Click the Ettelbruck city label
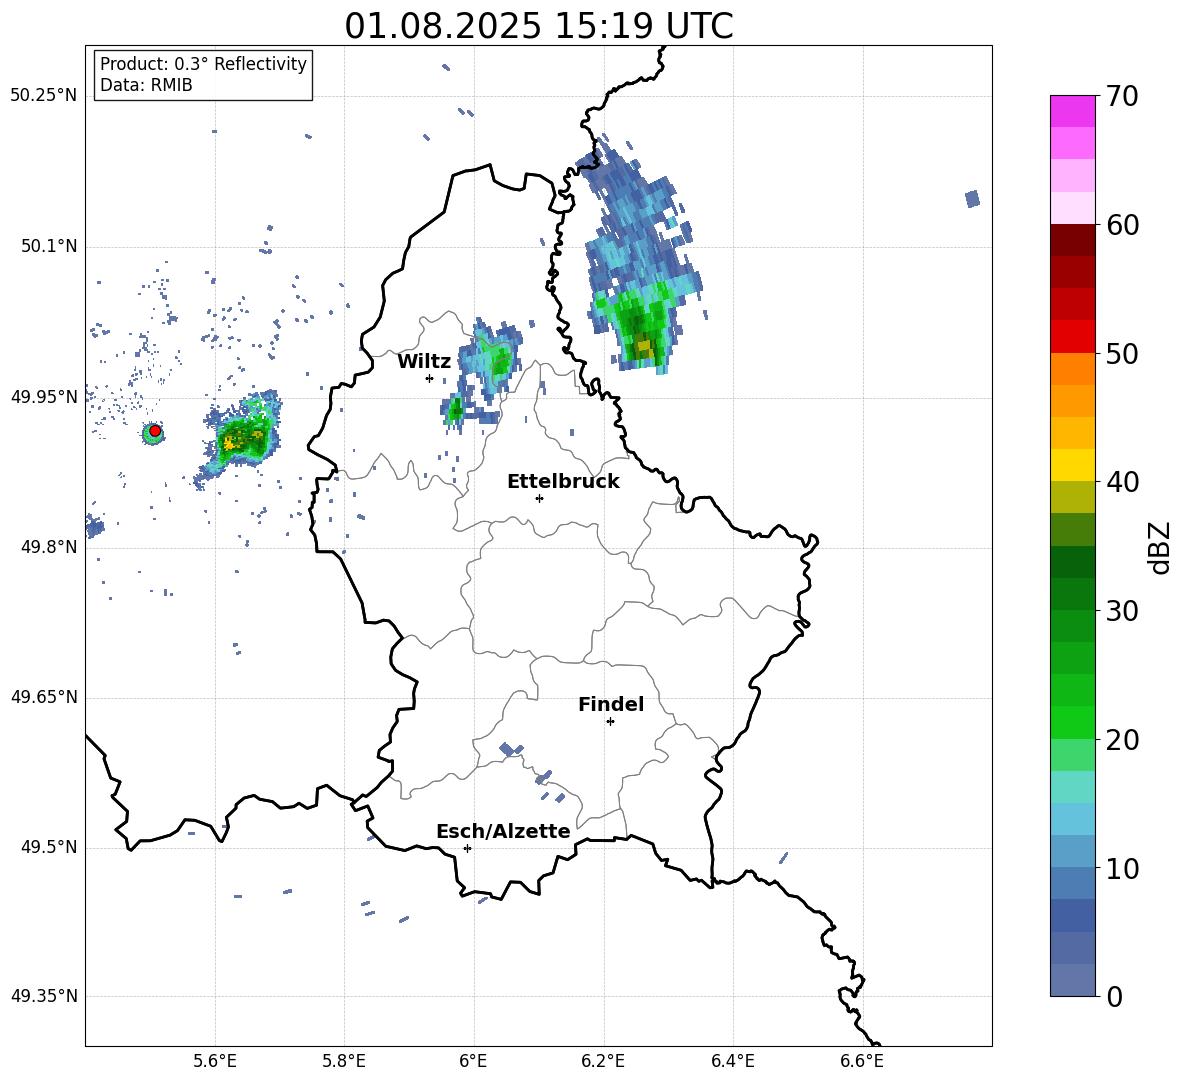The height and width of the screenshot is (1081, 1184). [x=563, y=482]
